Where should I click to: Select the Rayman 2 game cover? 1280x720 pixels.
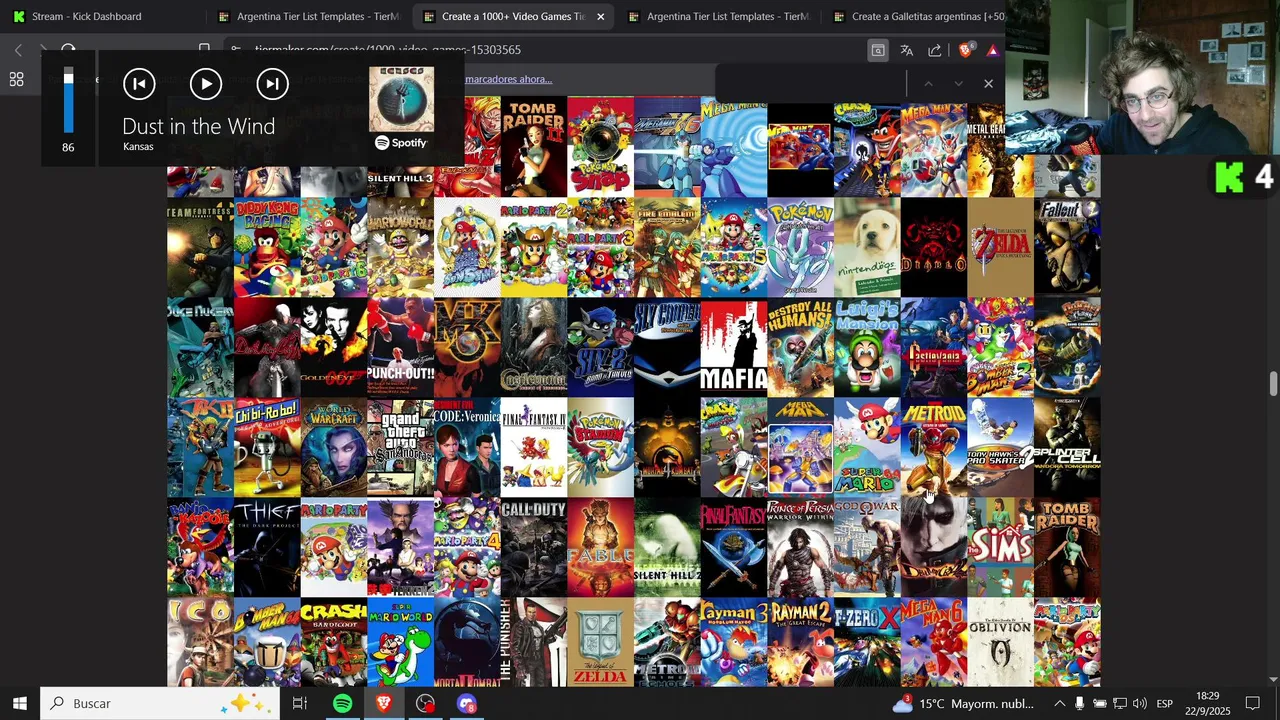pyautogui.click(x=800, y=642)
